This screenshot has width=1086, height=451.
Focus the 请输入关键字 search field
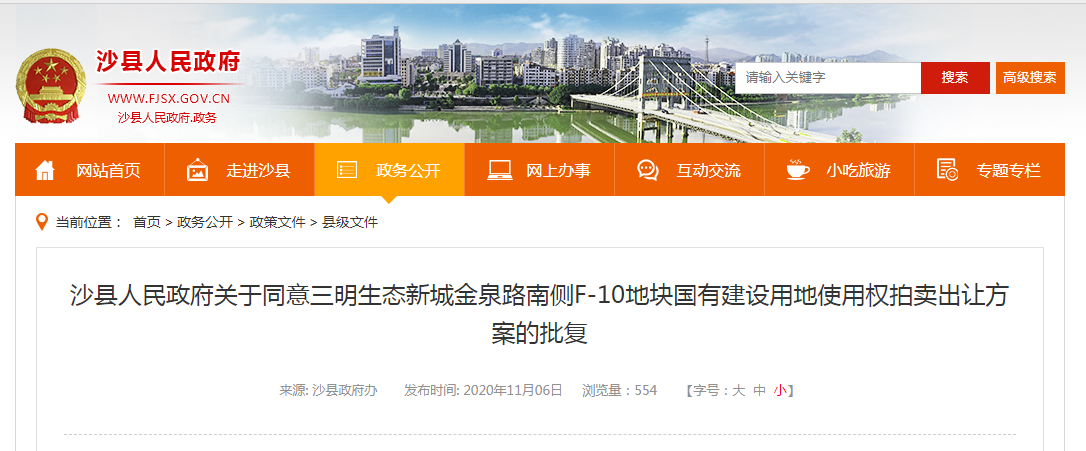[x=828, y=78]
